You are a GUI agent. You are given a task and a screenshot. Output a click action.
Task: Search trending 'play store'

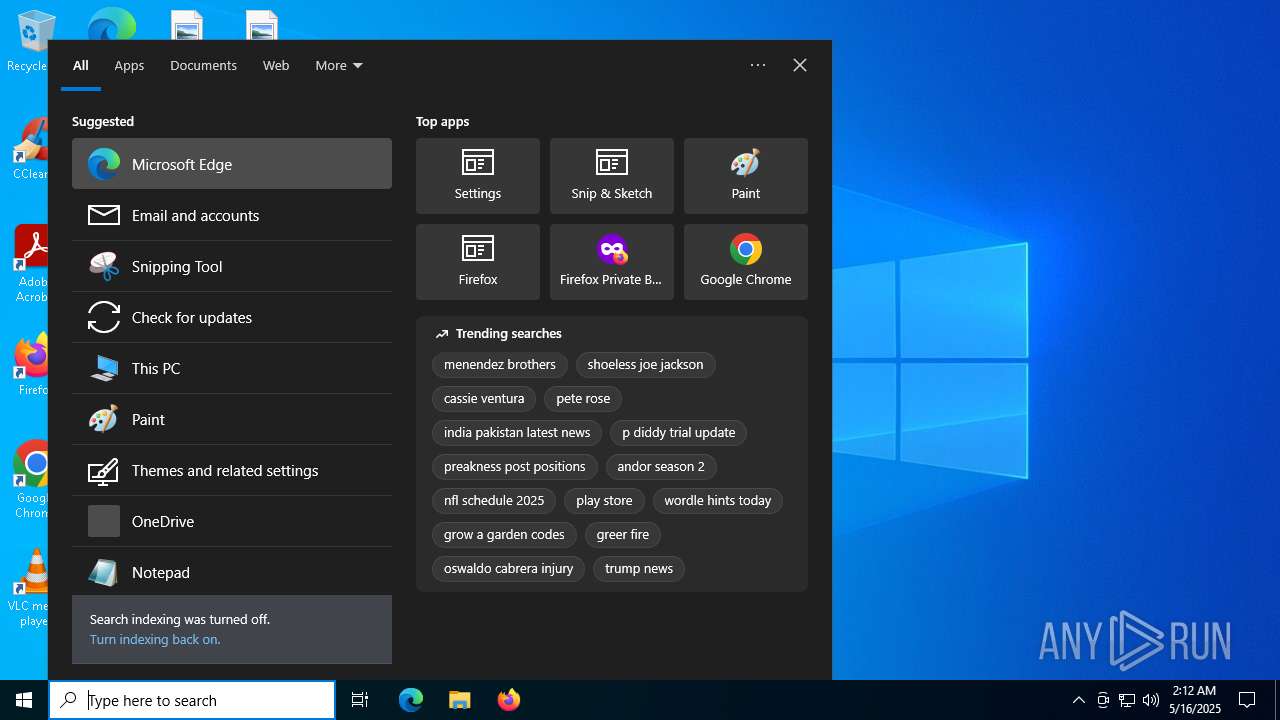point(604,501)
